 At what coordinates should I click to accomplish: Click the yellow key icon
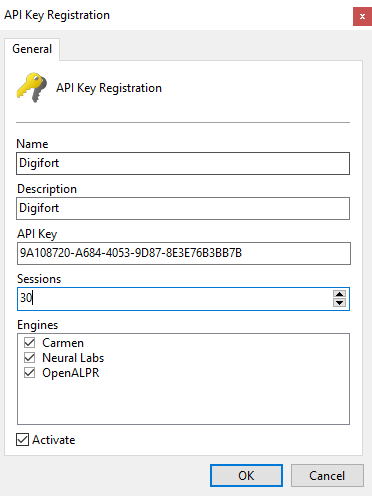tap(32, 87)
